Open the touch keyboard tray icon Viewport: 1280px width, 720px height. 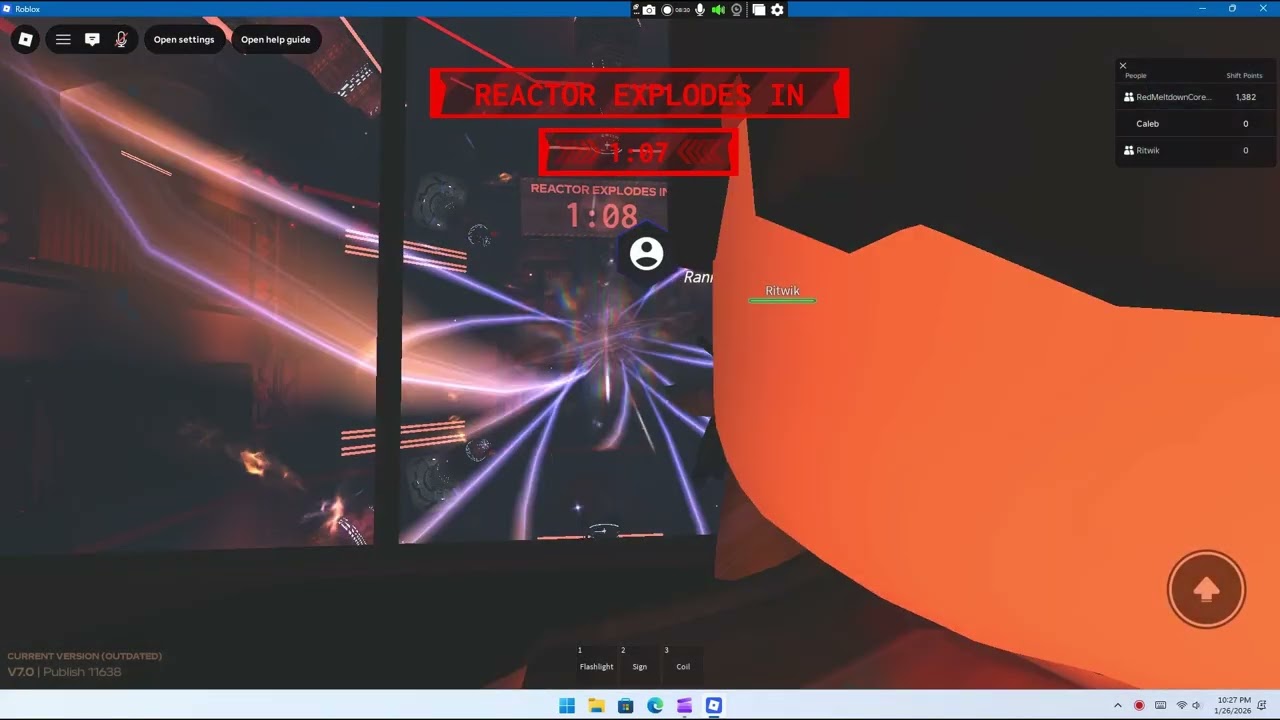(1160, 705)
